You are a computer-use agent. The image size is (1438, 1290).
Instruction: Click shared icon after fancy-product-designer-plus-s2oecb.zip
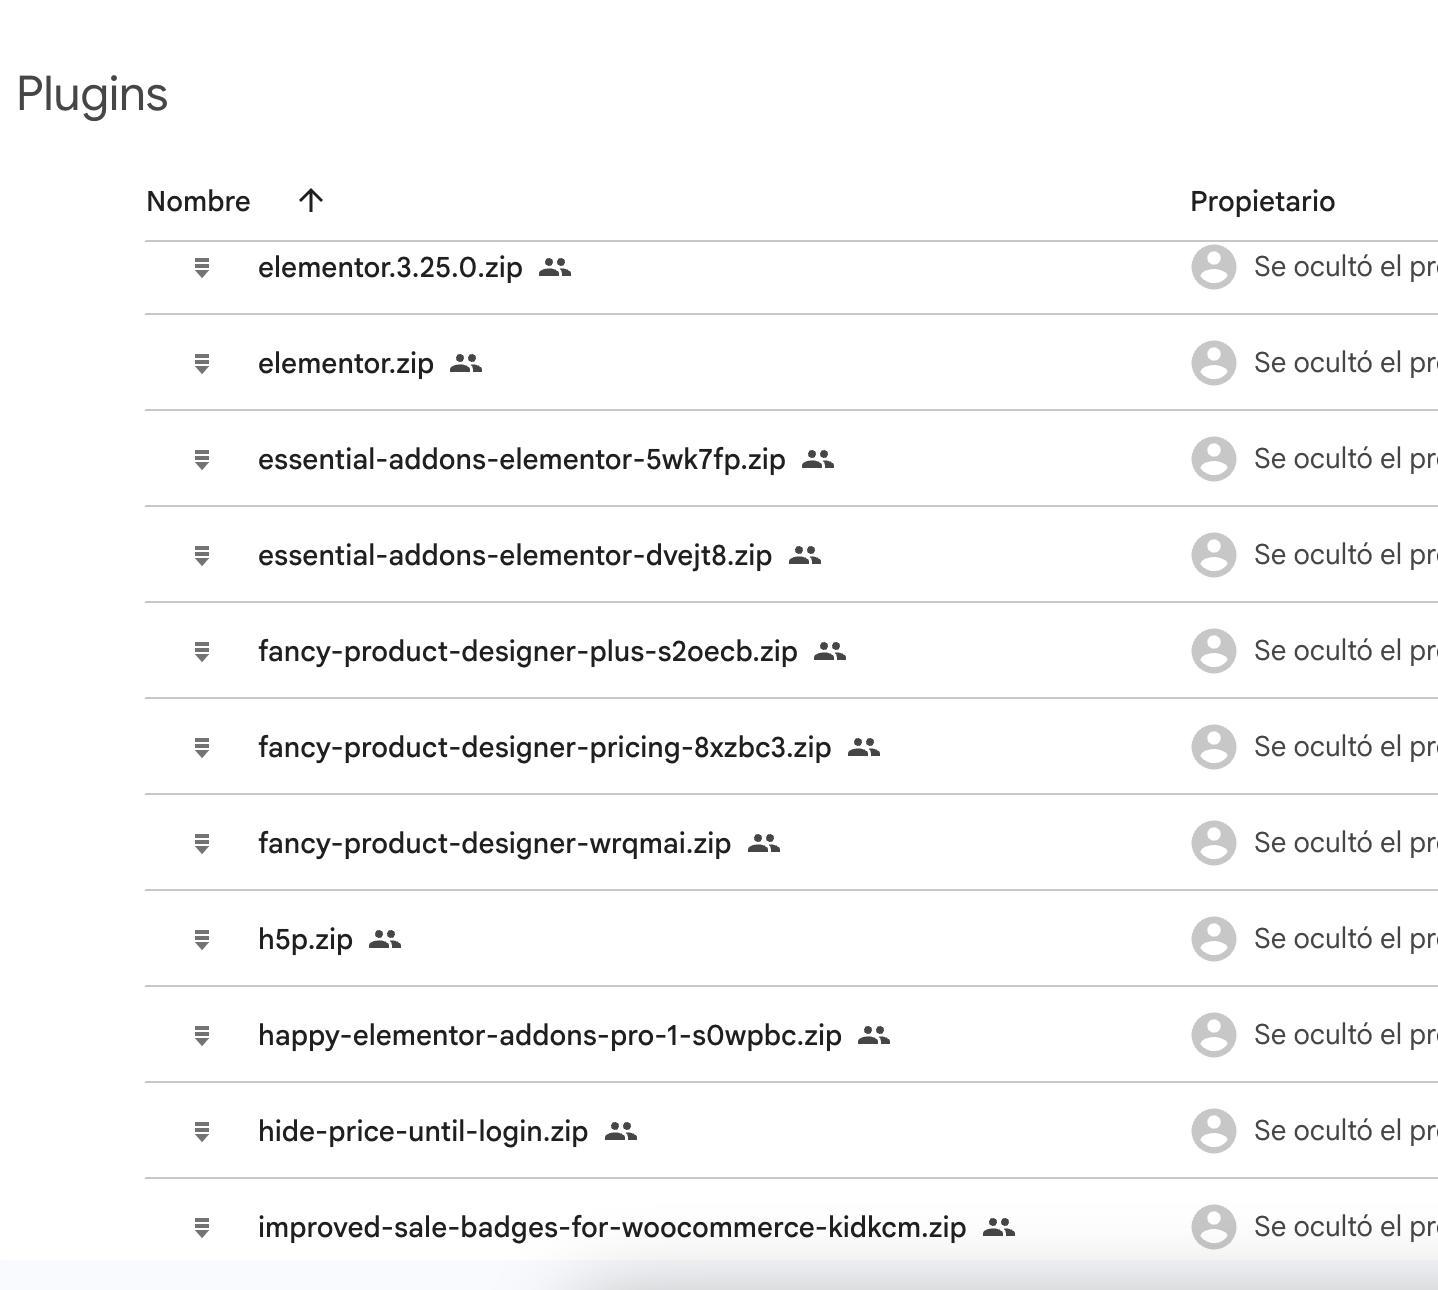[x=830, y=652]
